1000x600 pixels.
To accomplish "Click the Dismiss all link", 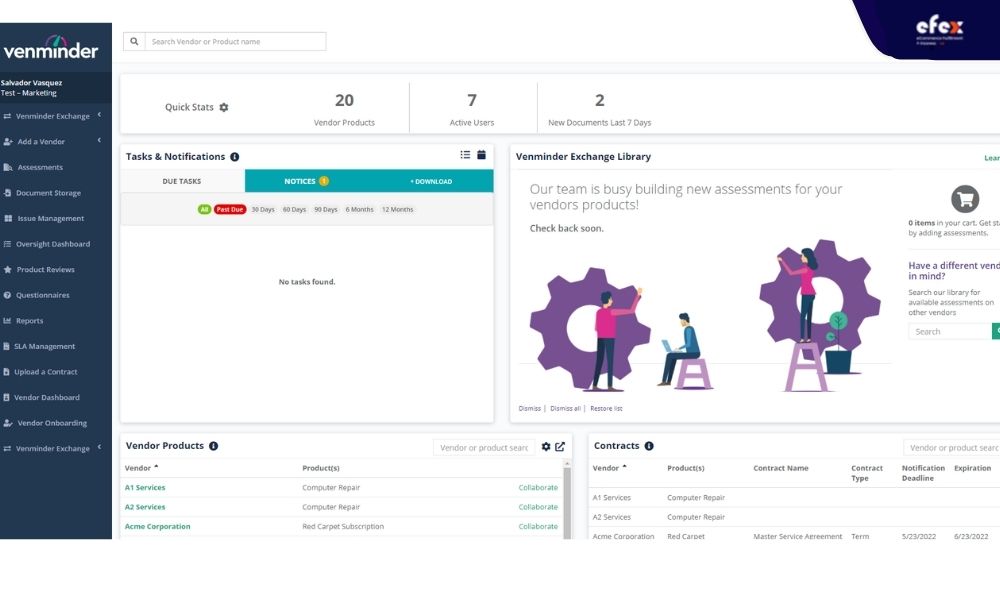I will pyautogui.click(x=565, y=409).
